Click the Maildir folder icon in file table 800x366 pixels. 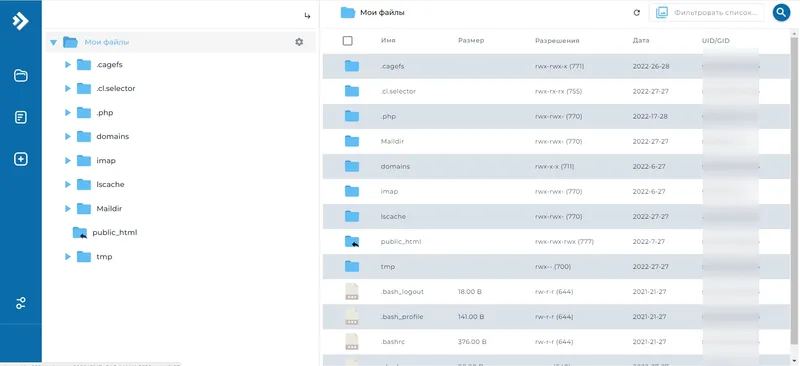pyautogui.click(x=352, y=141)
